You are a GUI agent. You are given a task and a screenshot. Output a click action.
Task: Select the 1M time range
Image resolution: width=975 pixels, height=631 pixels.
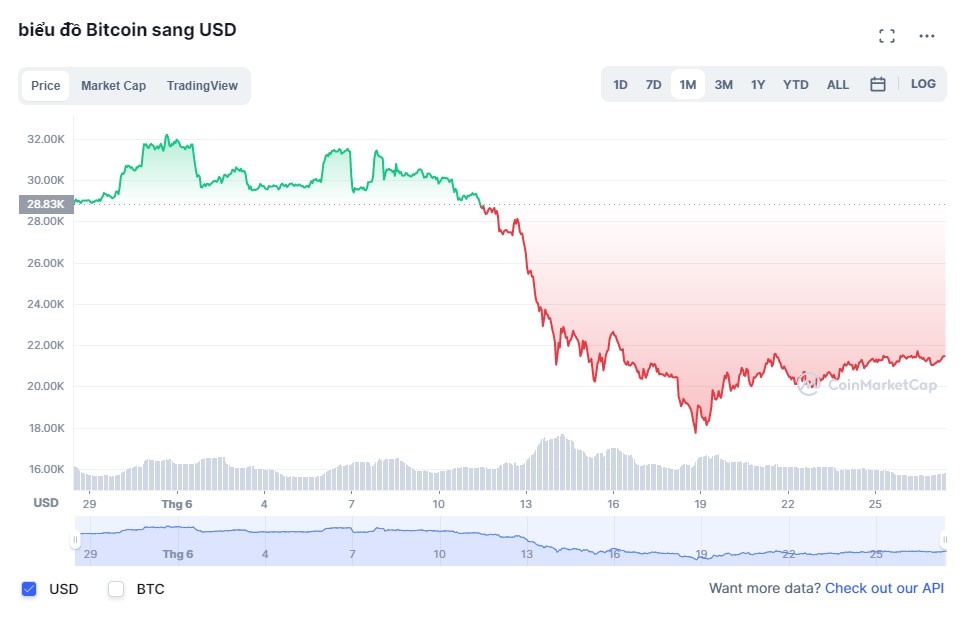(688, 85)
